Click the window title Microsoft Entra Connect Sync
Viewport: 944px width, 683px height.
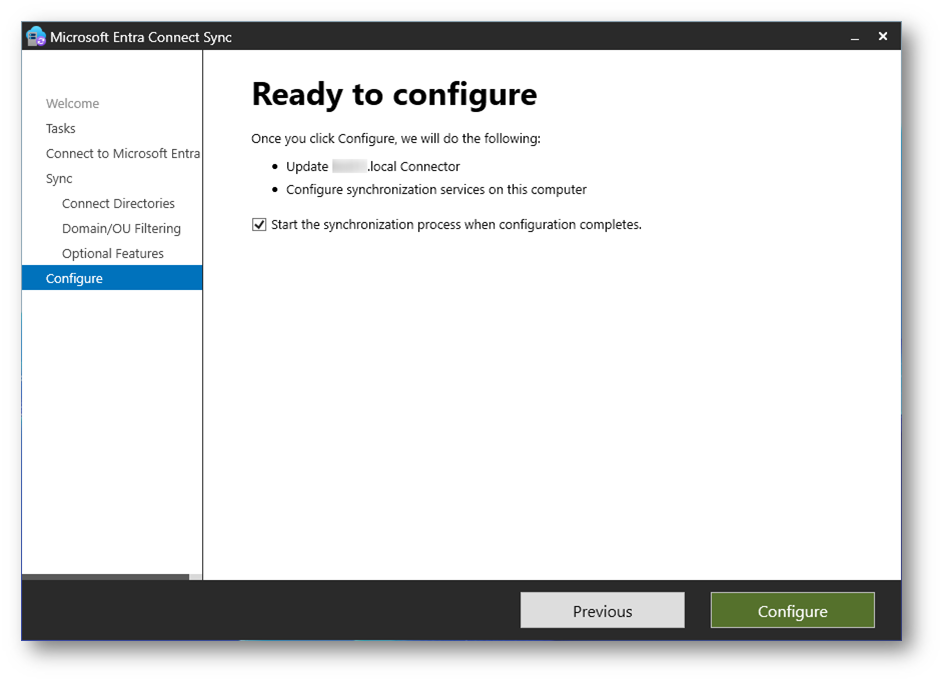141,37
